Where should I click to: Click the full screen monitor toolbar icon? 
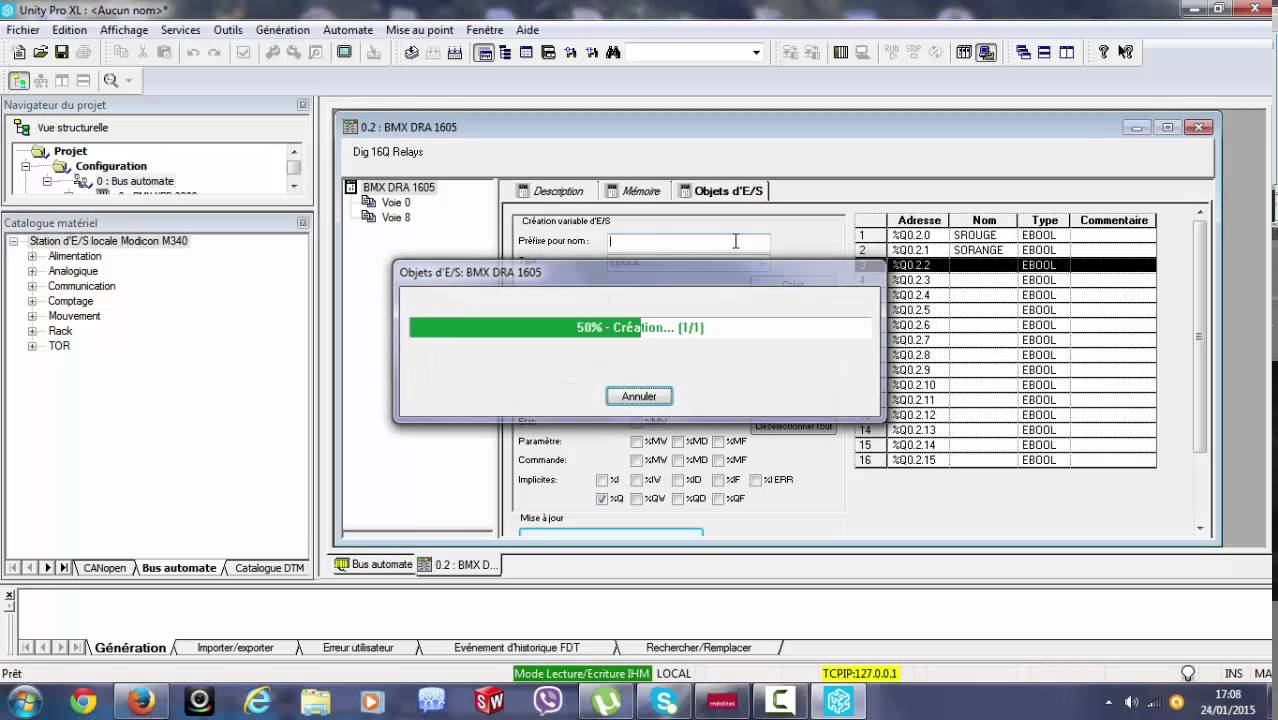tap(344, 52)
